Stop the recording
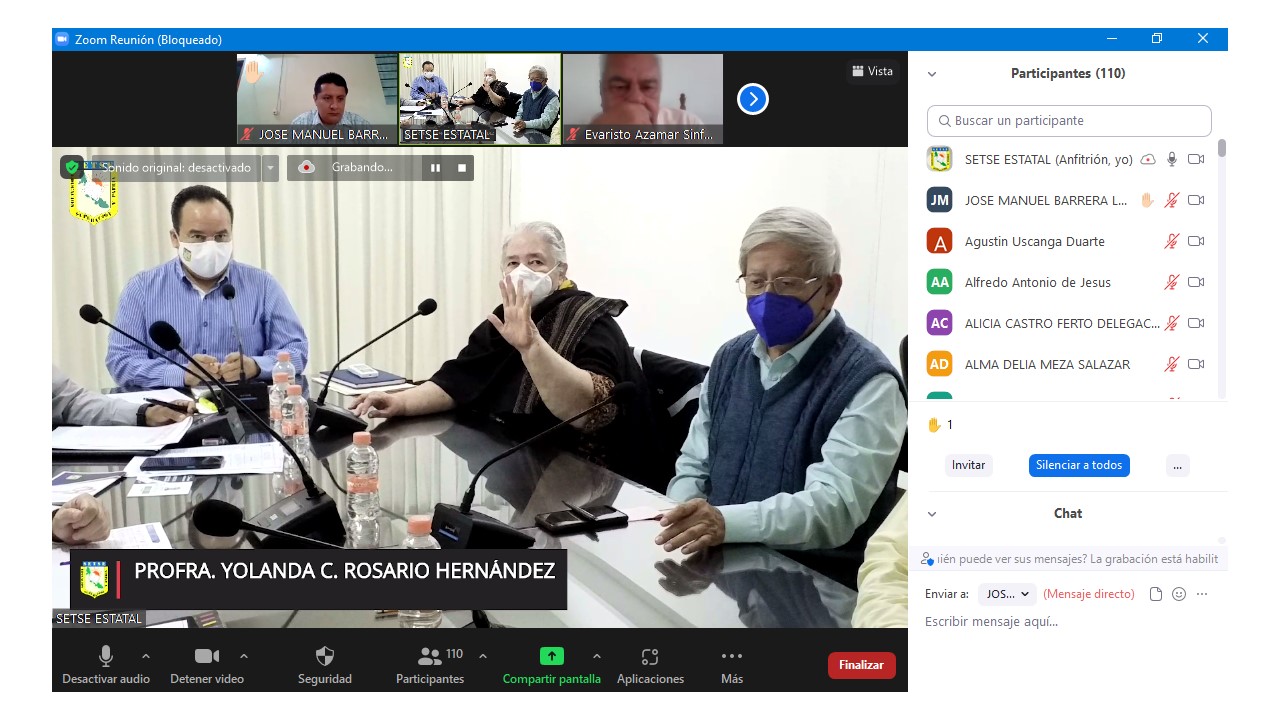The image size is (1280, 720). [462, 168]
